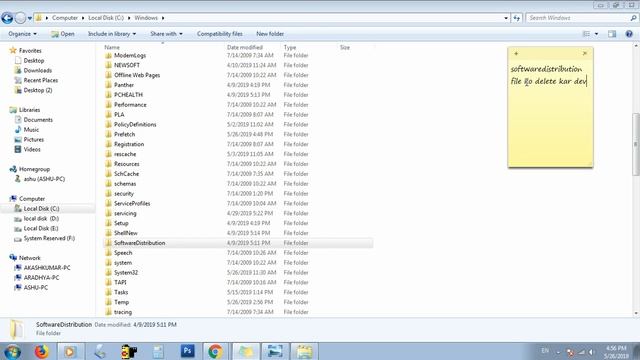Delete the sticky note with X icon
The height and width of the screenshot is (360, 640).
pos(584,53)
